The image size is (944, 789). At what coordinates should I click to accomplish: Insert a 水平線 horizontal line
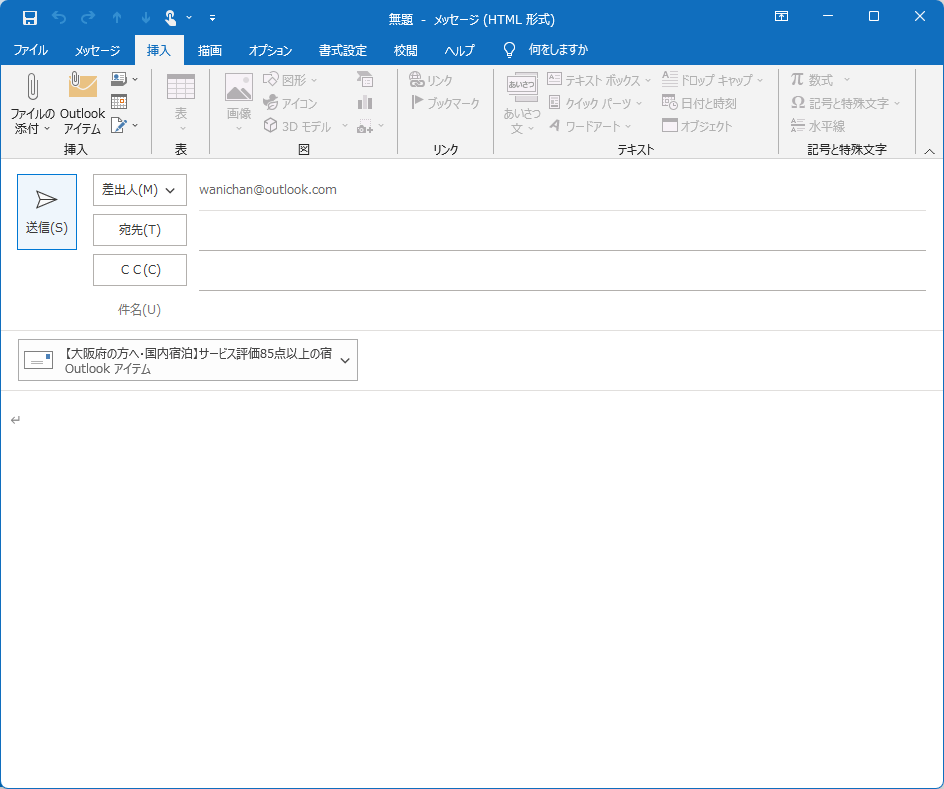[818, 126]
